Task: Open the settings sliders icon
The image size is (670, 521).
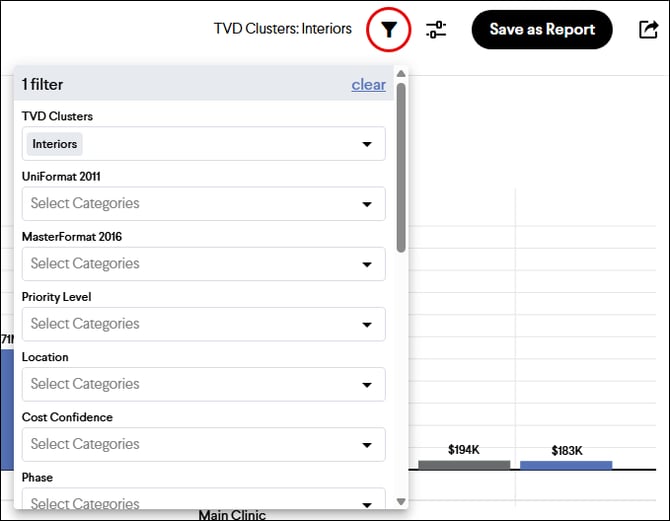Action: 436,30
